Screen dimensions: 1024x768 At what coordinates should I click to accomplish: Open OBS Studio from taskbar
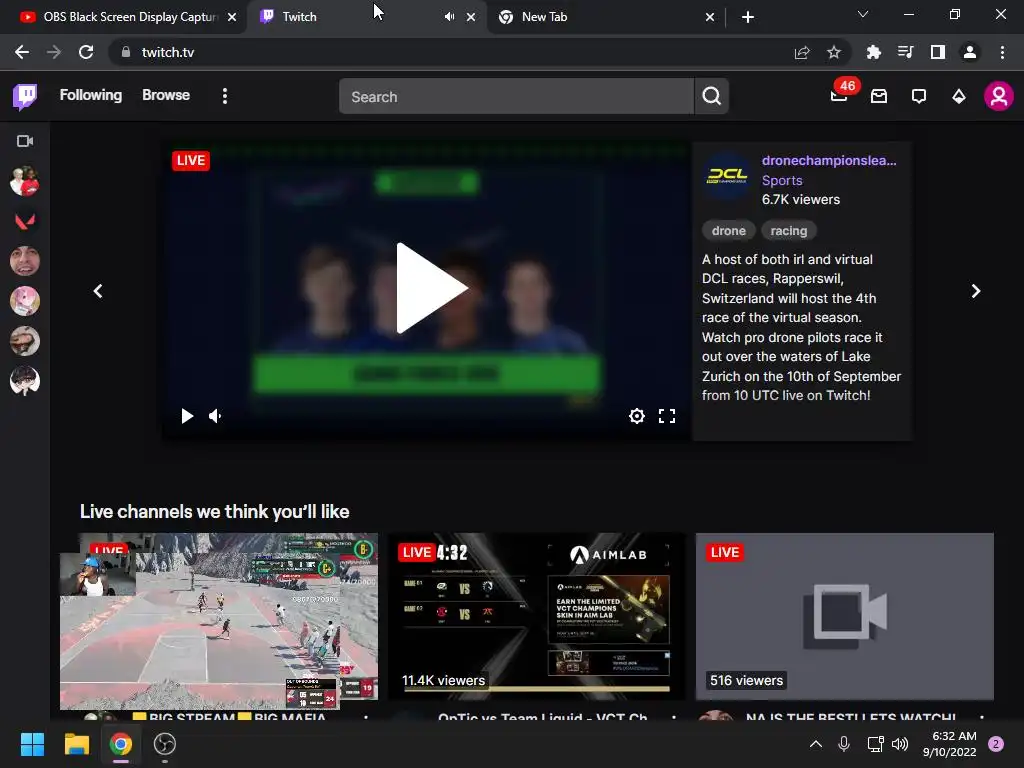pos(165,744)
